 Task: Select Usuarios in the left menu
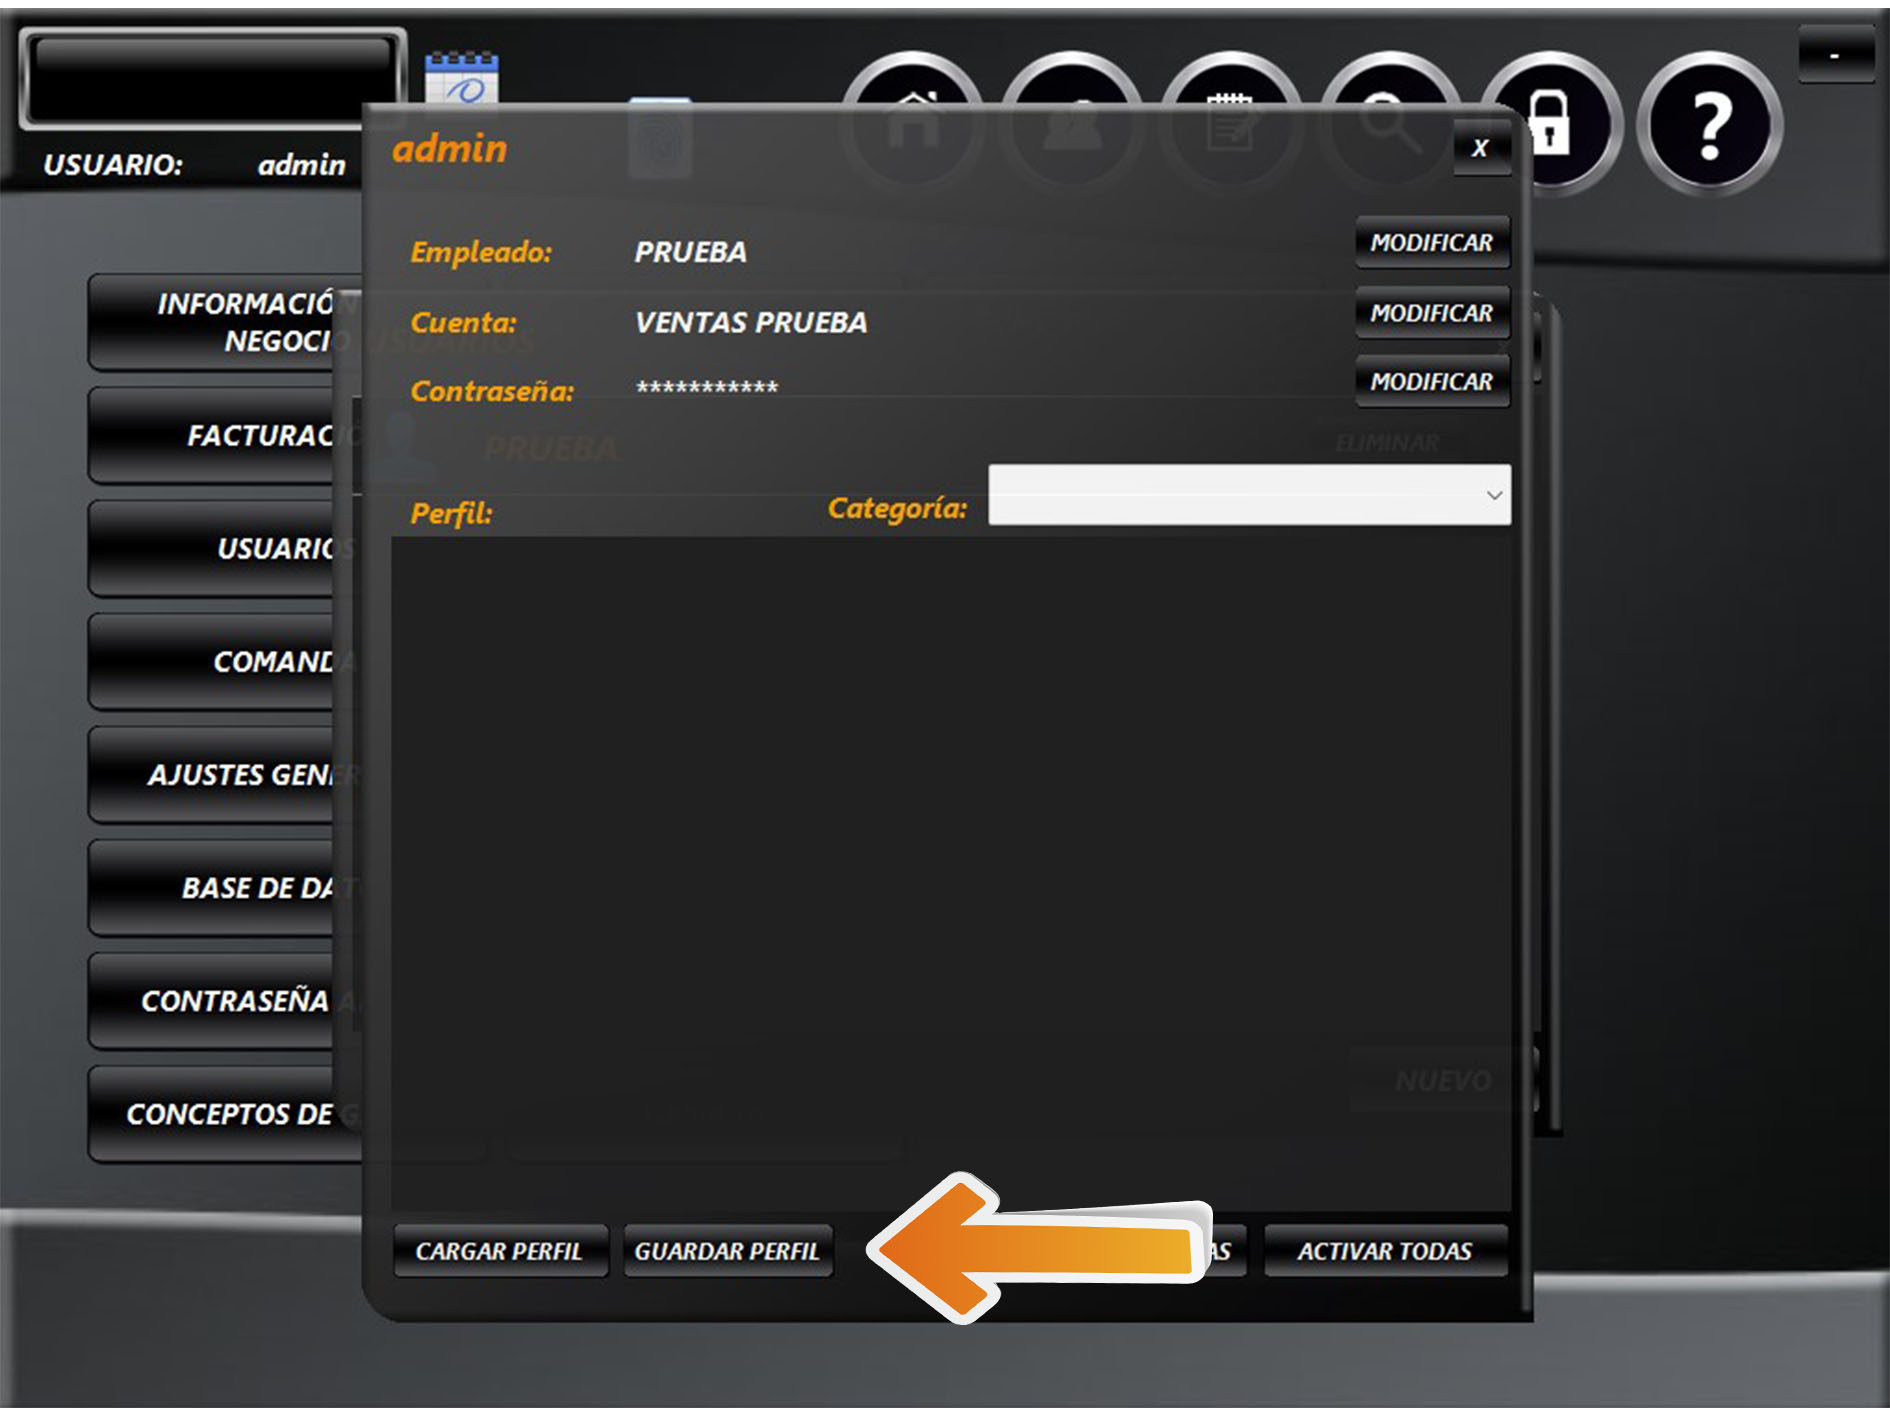tap(225, 549)
